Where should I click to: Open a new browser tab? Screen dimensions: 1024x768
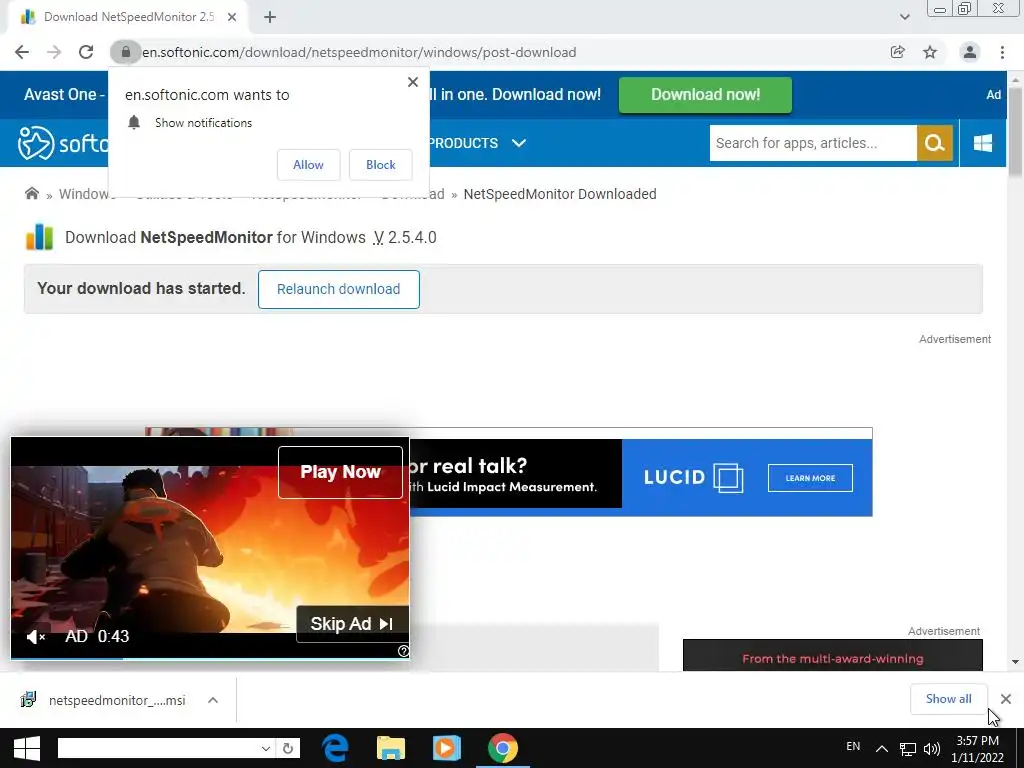tap(270, 17)
